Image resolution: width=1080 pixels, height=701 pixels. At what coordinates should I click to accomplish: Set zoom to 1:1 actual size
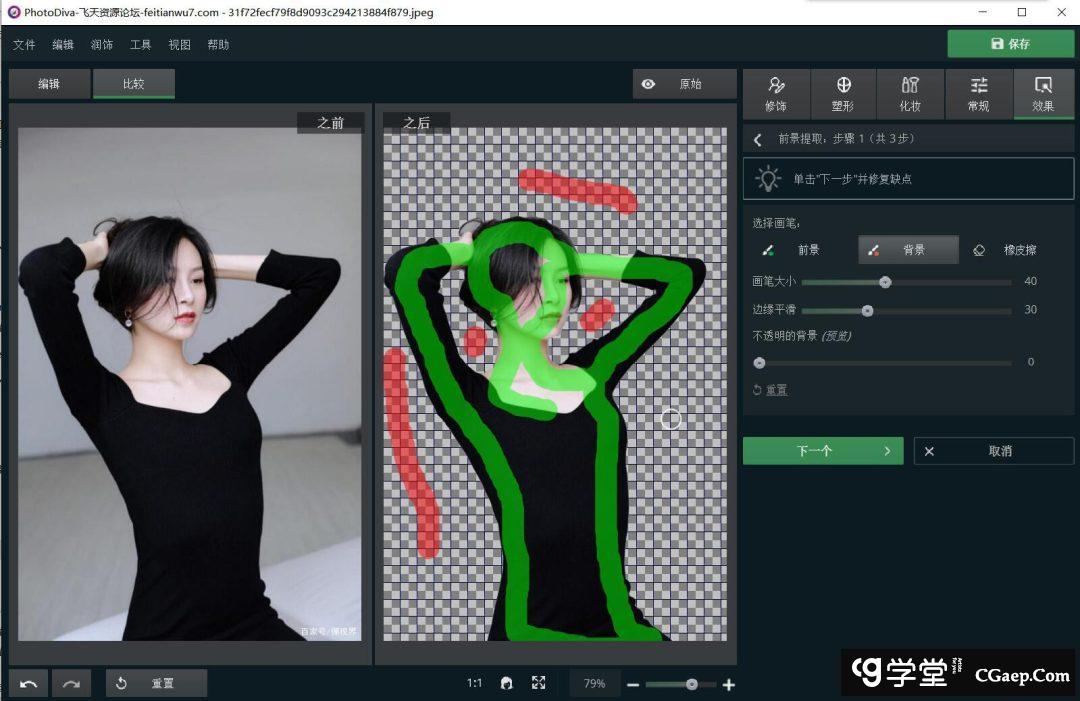point(474,684)
